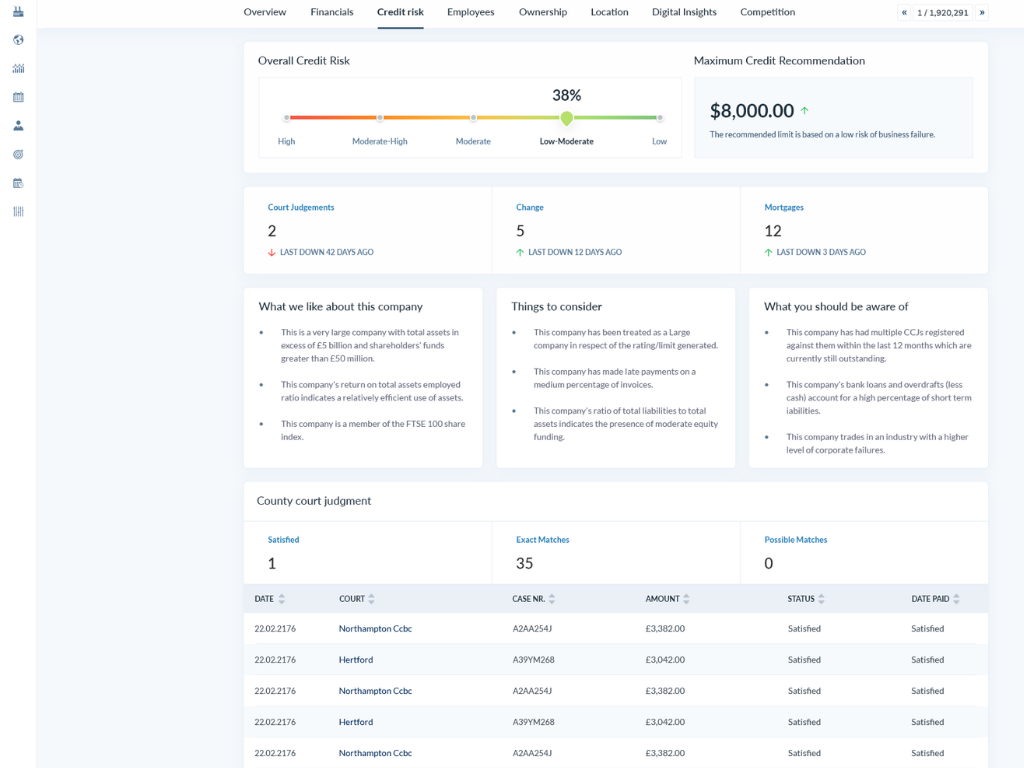Open the factory icon in the sidebar

point(18,12)
